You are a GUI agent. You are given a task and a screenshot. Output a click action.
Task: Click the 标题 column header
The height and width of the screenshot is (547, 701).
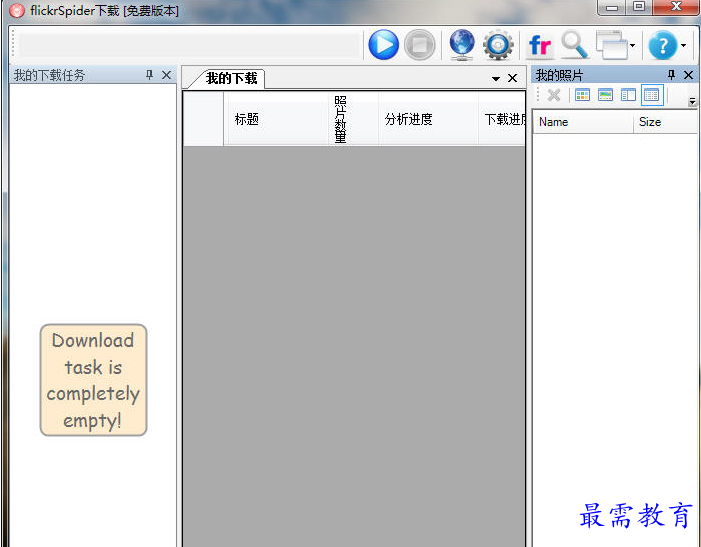(x=276, y=119)
